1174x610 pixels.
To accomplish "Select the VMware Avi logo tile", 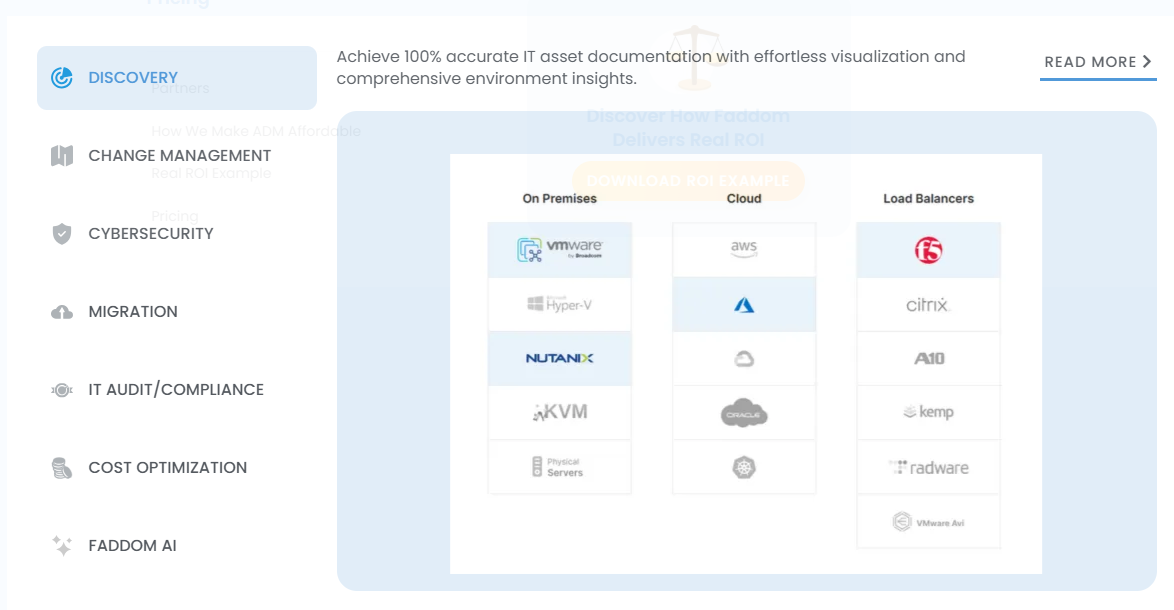I will click(x=928, y=522).
